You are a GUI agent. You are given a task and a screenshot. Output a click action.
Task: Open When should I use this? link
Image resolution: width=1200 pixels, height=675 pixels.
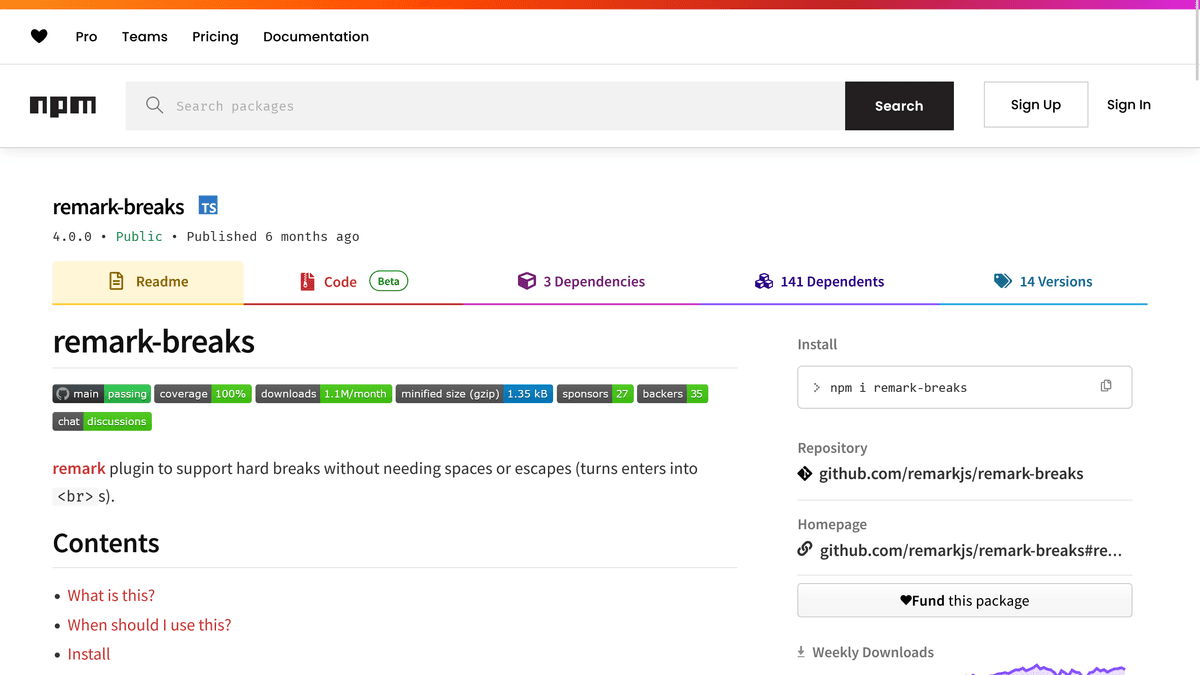149,625
